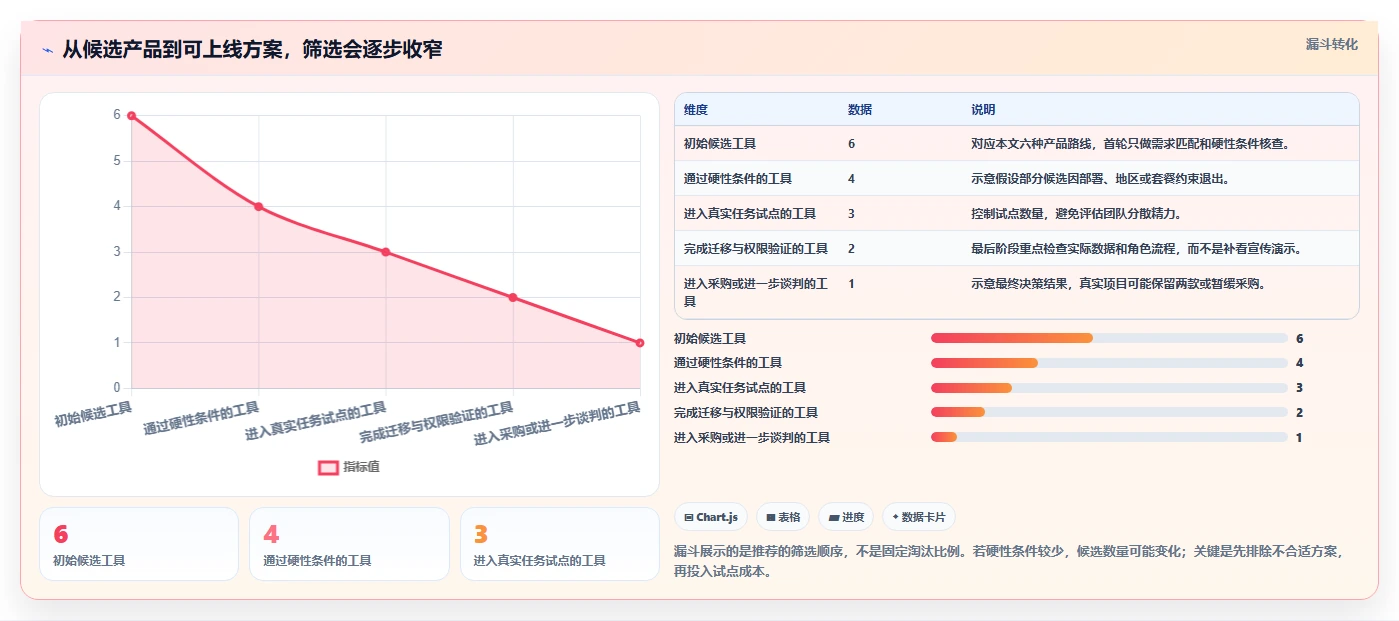This screenshot has width=1399, height=621.
Task: Click the 初始候选工具 progress bar
Action: click(1109, 338)
